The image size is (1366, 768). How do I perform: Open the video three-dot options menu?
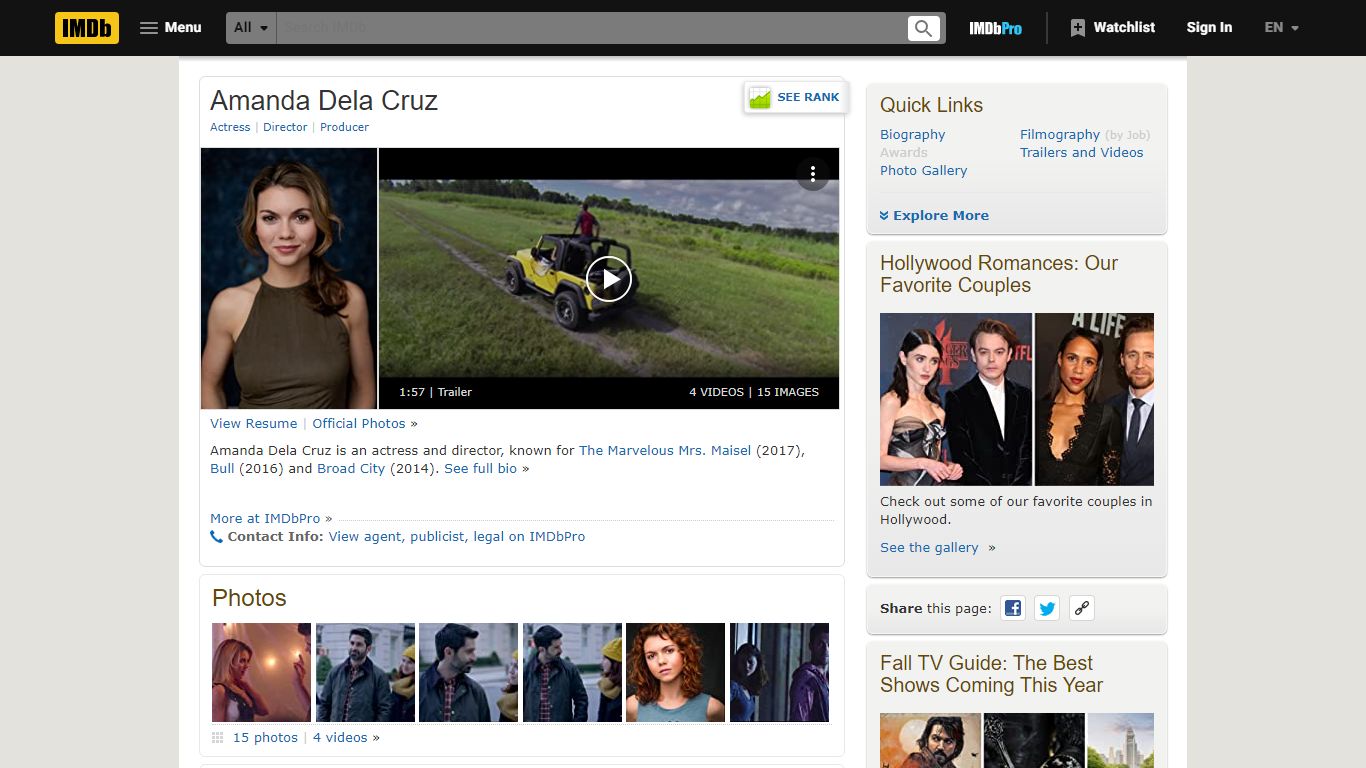(813, 173)
